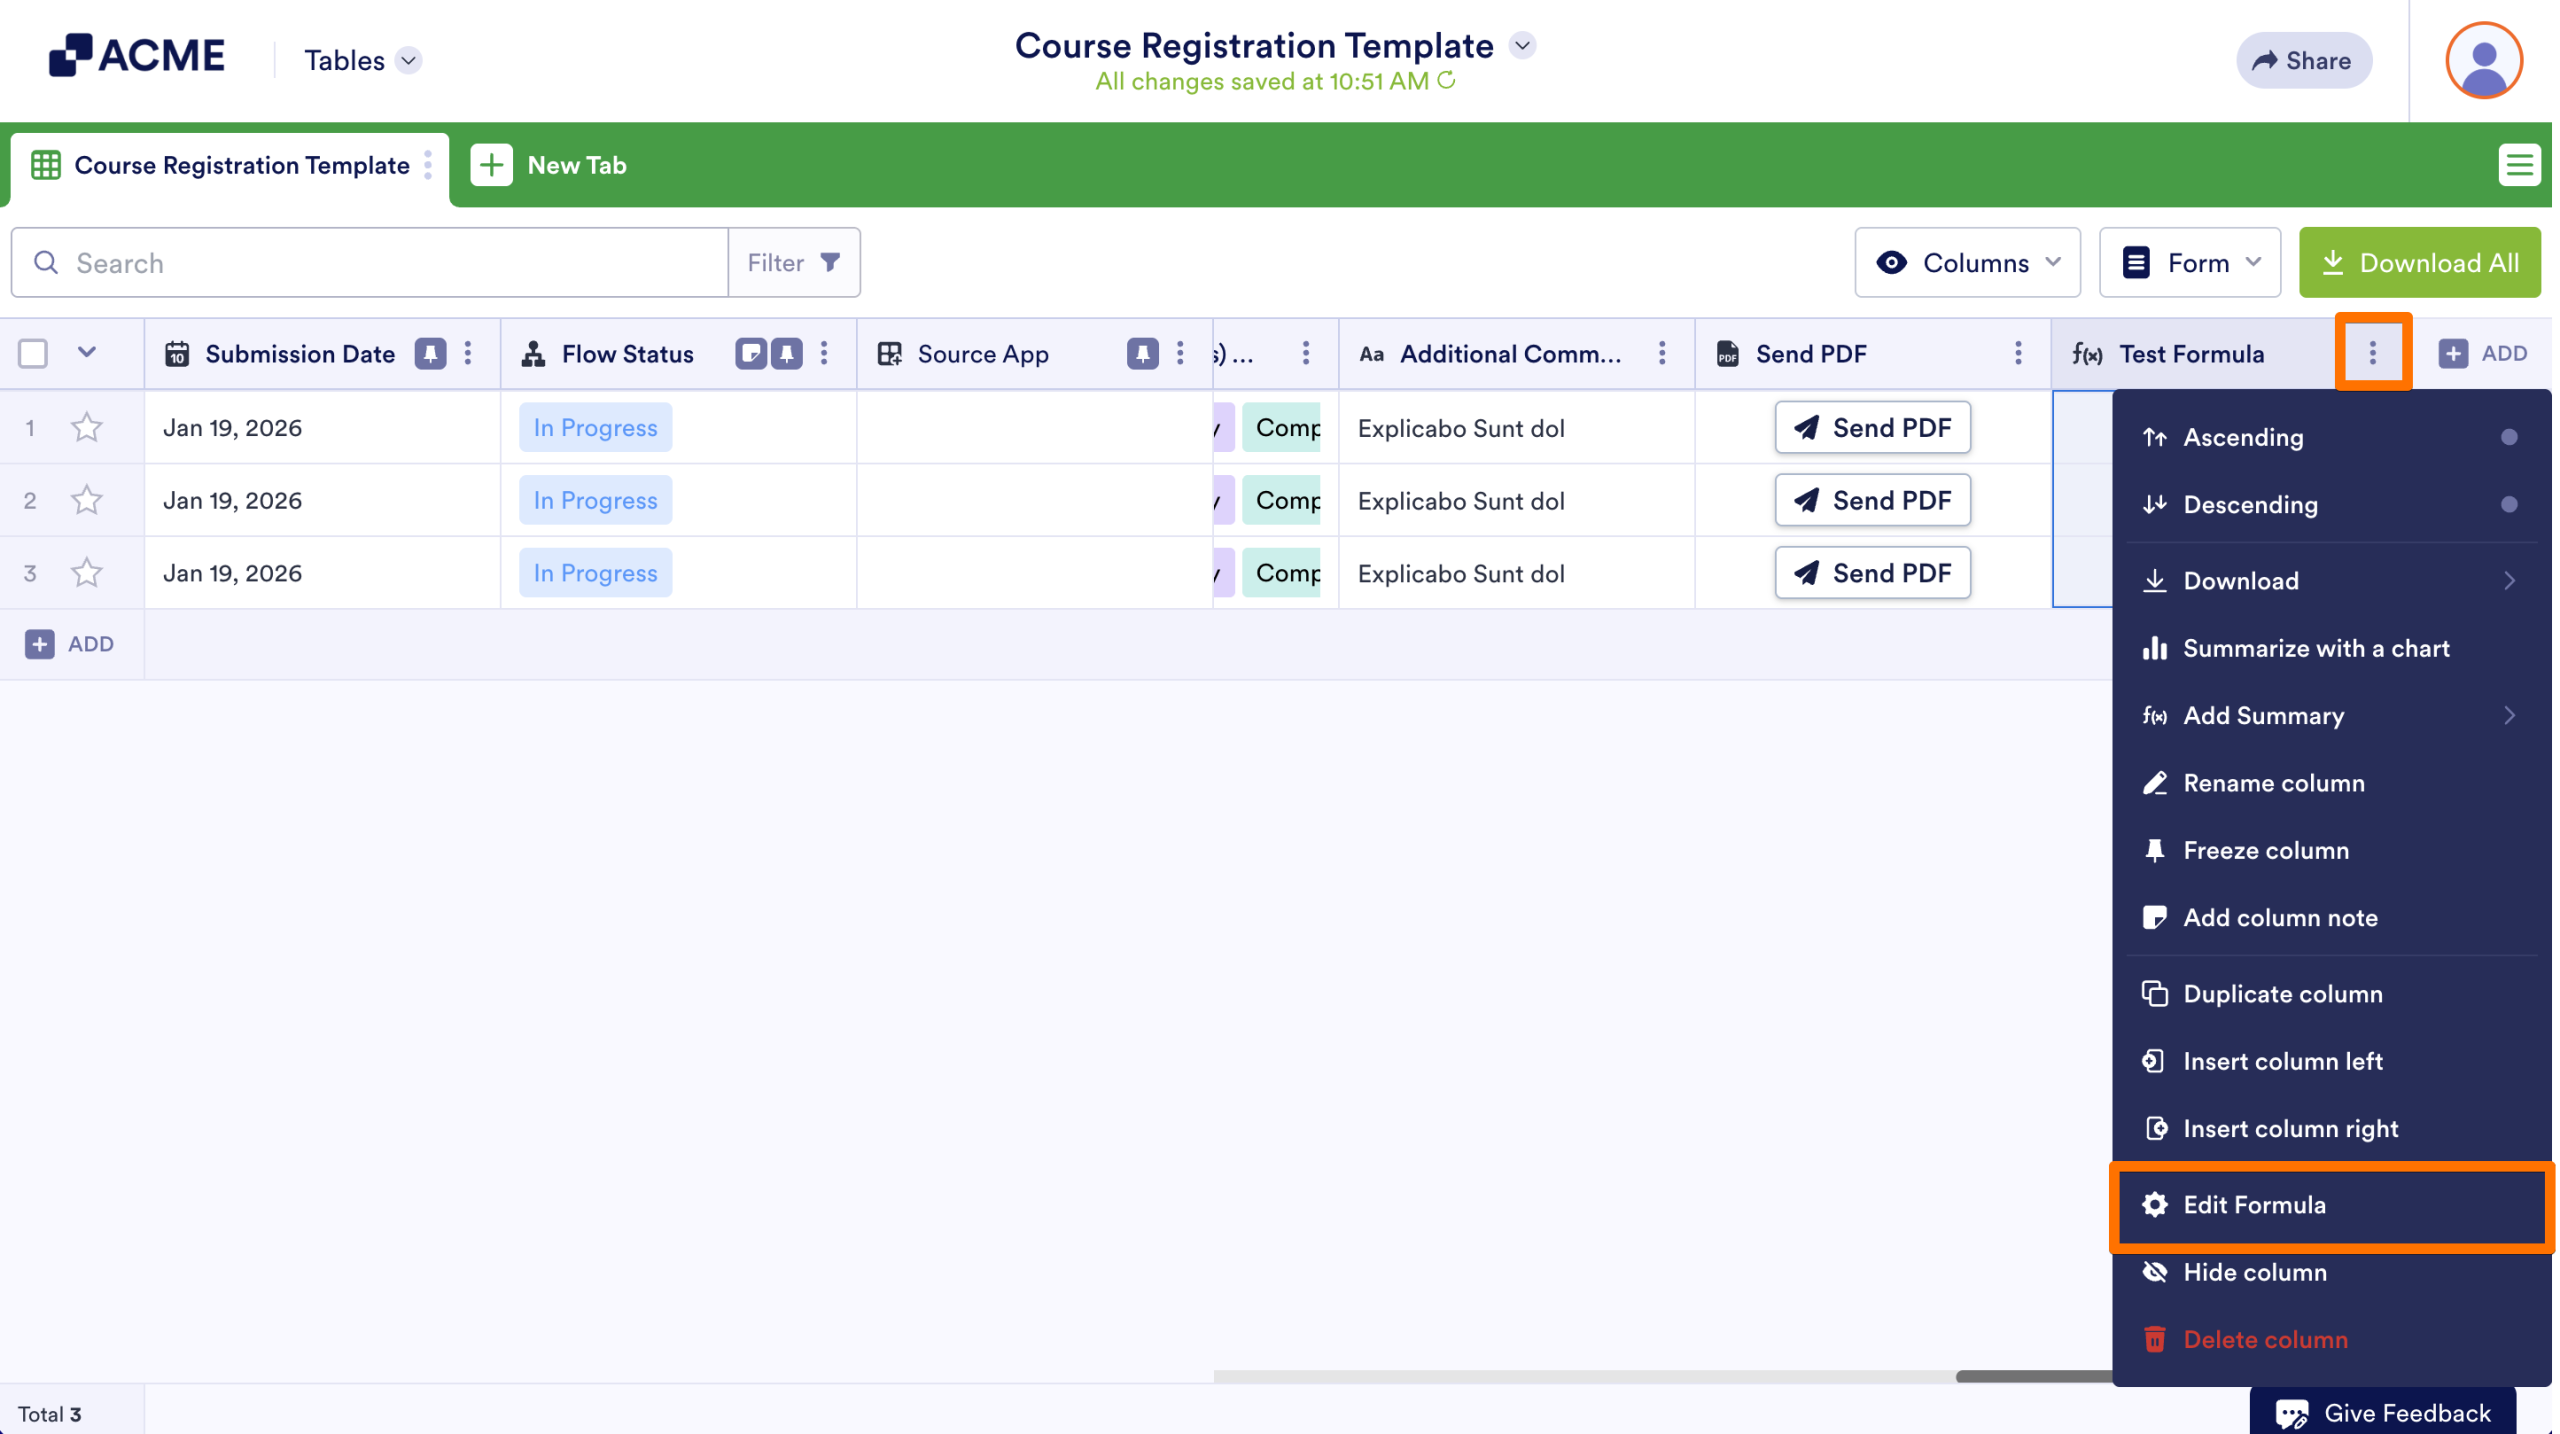The width and height of the screenshot is (2560, 1434).
Task: Select Ascending sort in the column menu
Action: pos(2242,437)
